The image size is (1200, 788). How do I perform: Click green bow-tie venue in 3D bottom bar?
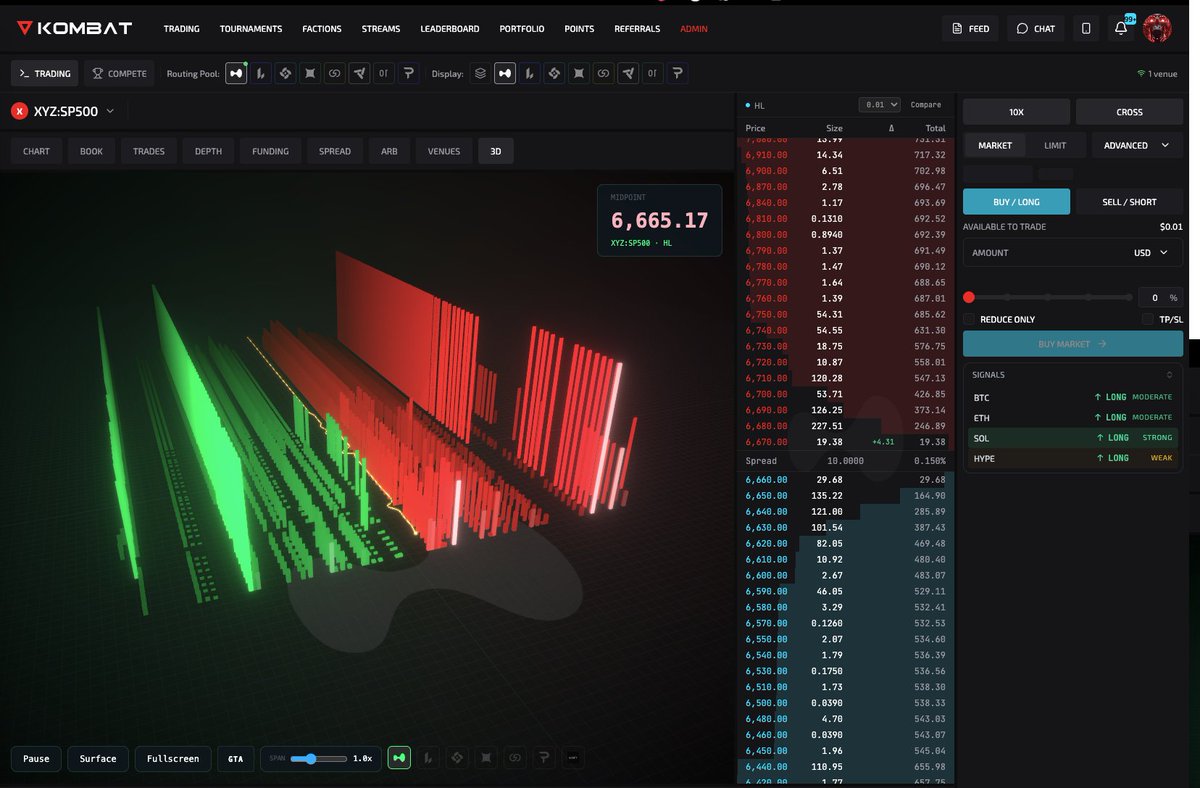tap(399, 758)
